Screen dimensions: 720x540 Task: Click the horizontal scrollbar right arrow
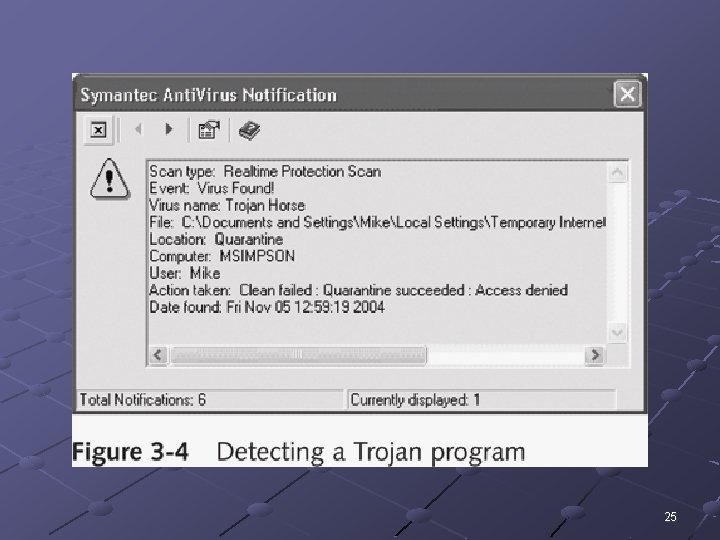[595, 355]
